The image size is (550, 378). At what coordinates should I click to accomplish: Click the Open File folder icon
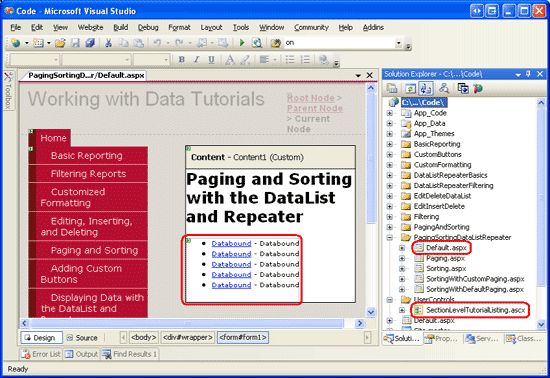pos(60,43)
